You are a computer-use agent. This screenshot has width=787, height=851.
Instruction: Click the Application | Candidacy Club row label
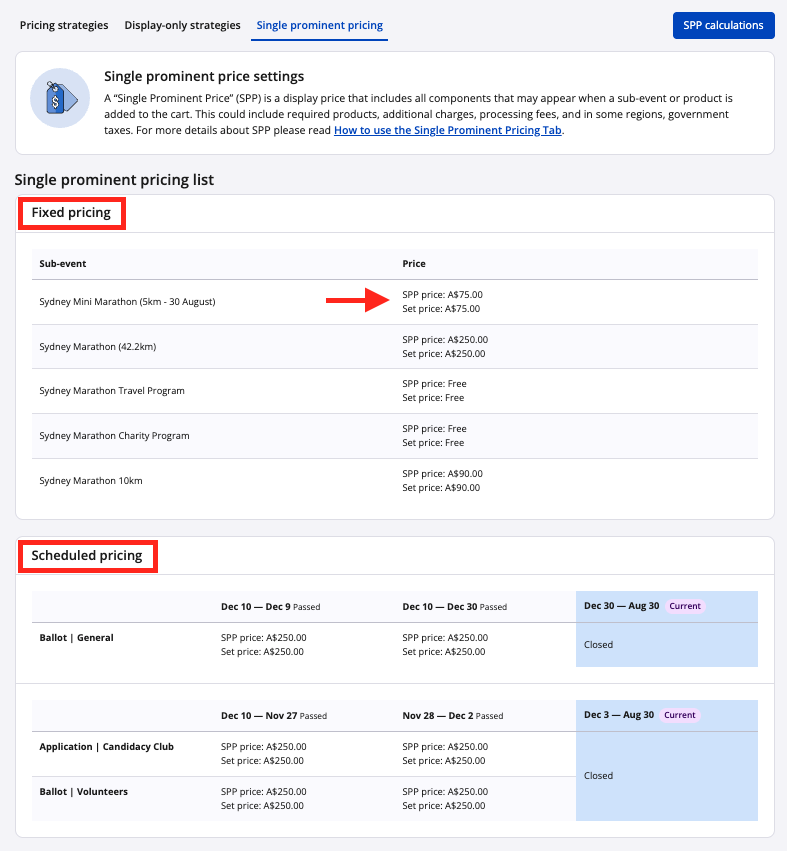(x=106, y=747)
